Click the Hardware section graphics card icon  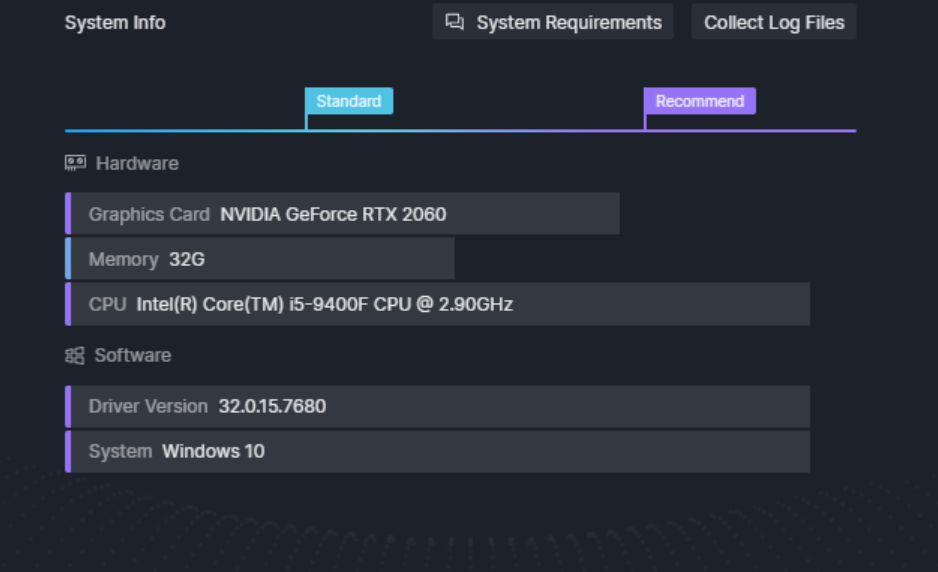coord(75,163)
